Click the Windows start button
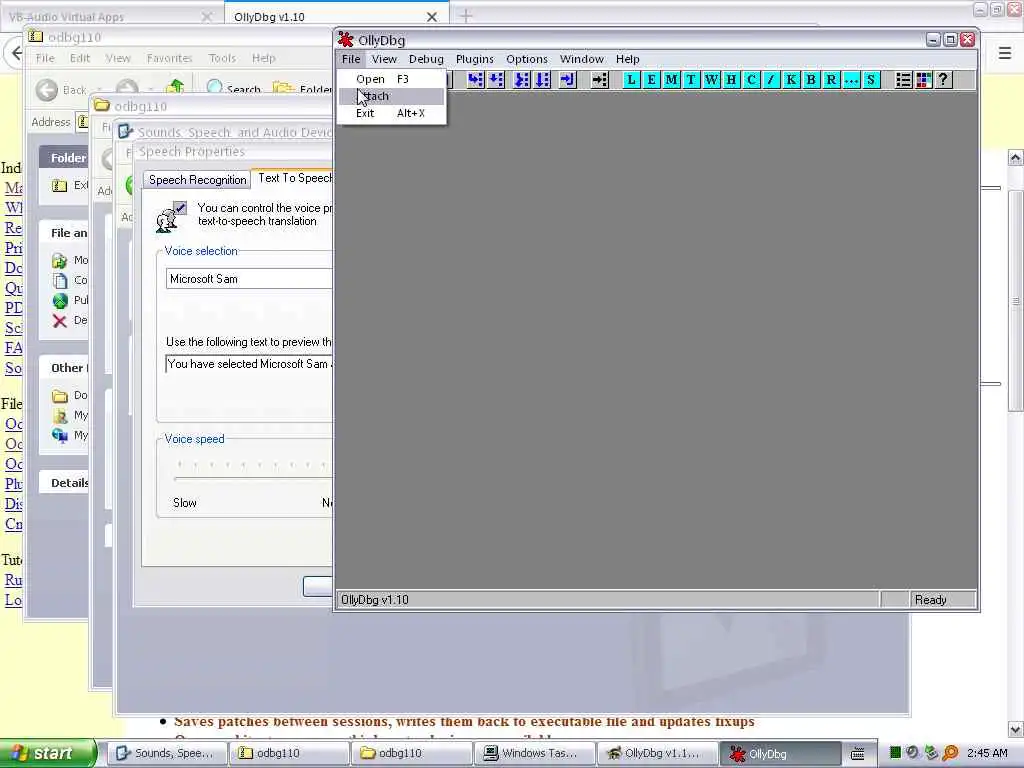Screen dimensions: 1024x768 point(47,753)
